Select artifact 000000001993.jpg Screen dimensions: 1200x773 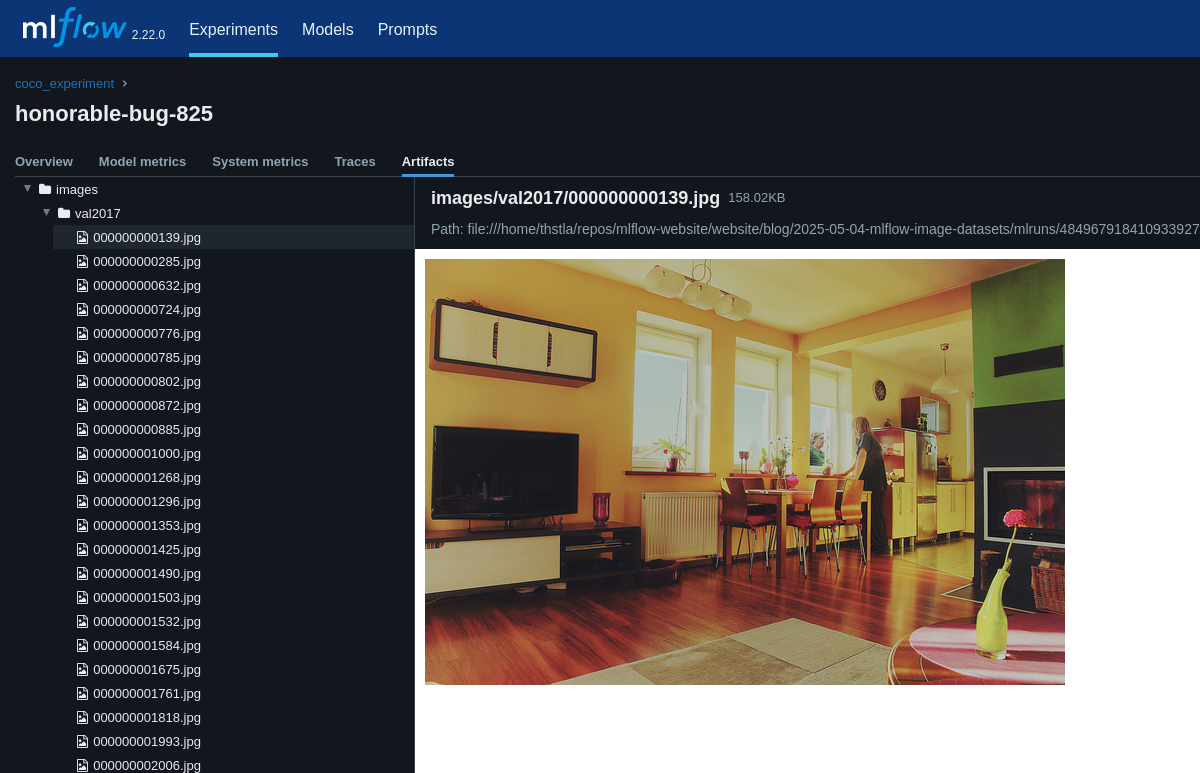click(x=147, y=741)
